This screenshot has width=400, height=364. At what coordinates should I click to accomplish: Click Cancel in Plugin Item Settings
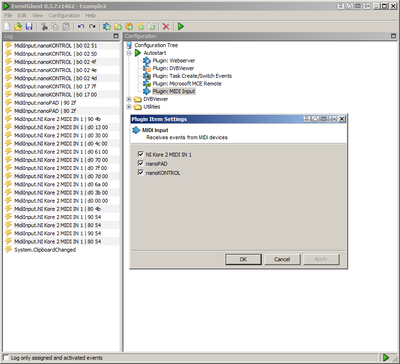[282, 259]
